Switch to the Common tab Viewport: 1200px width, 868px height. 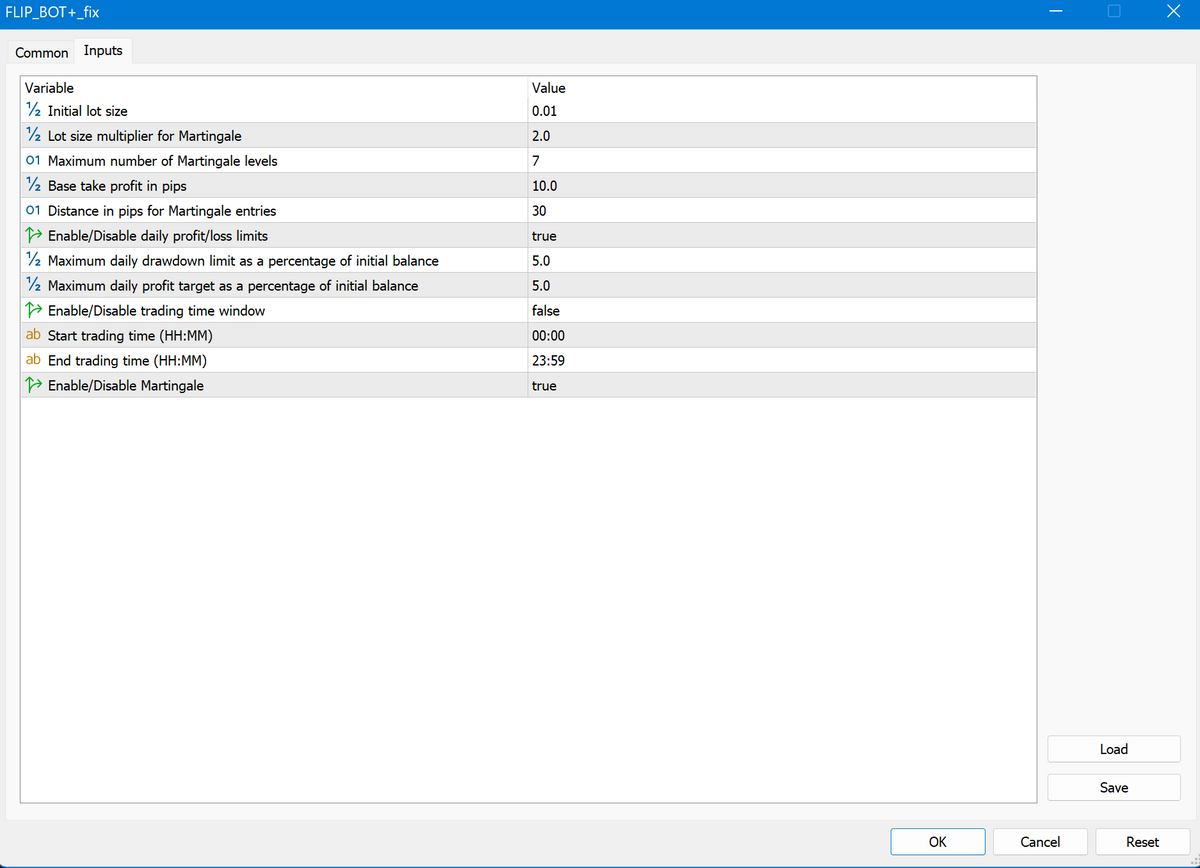pos(42,52)
